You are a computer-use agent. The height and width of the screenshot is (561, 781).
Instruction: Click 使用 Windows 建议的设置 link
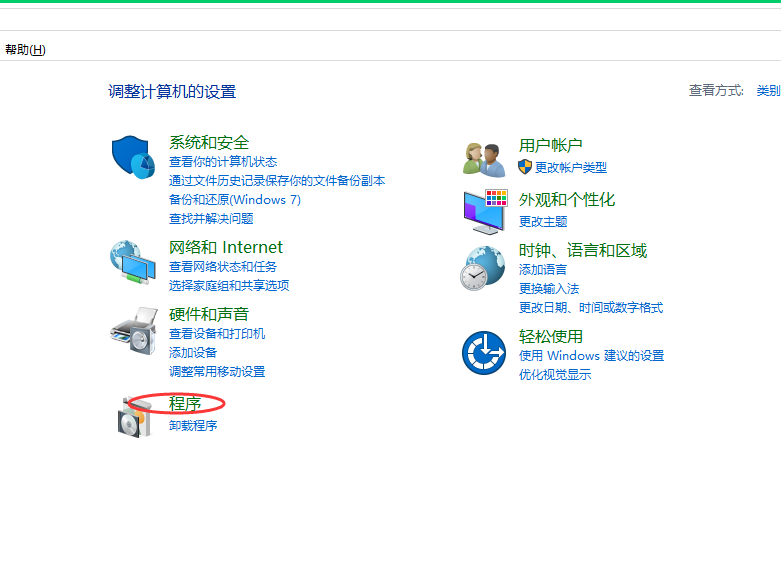(591, 356)
